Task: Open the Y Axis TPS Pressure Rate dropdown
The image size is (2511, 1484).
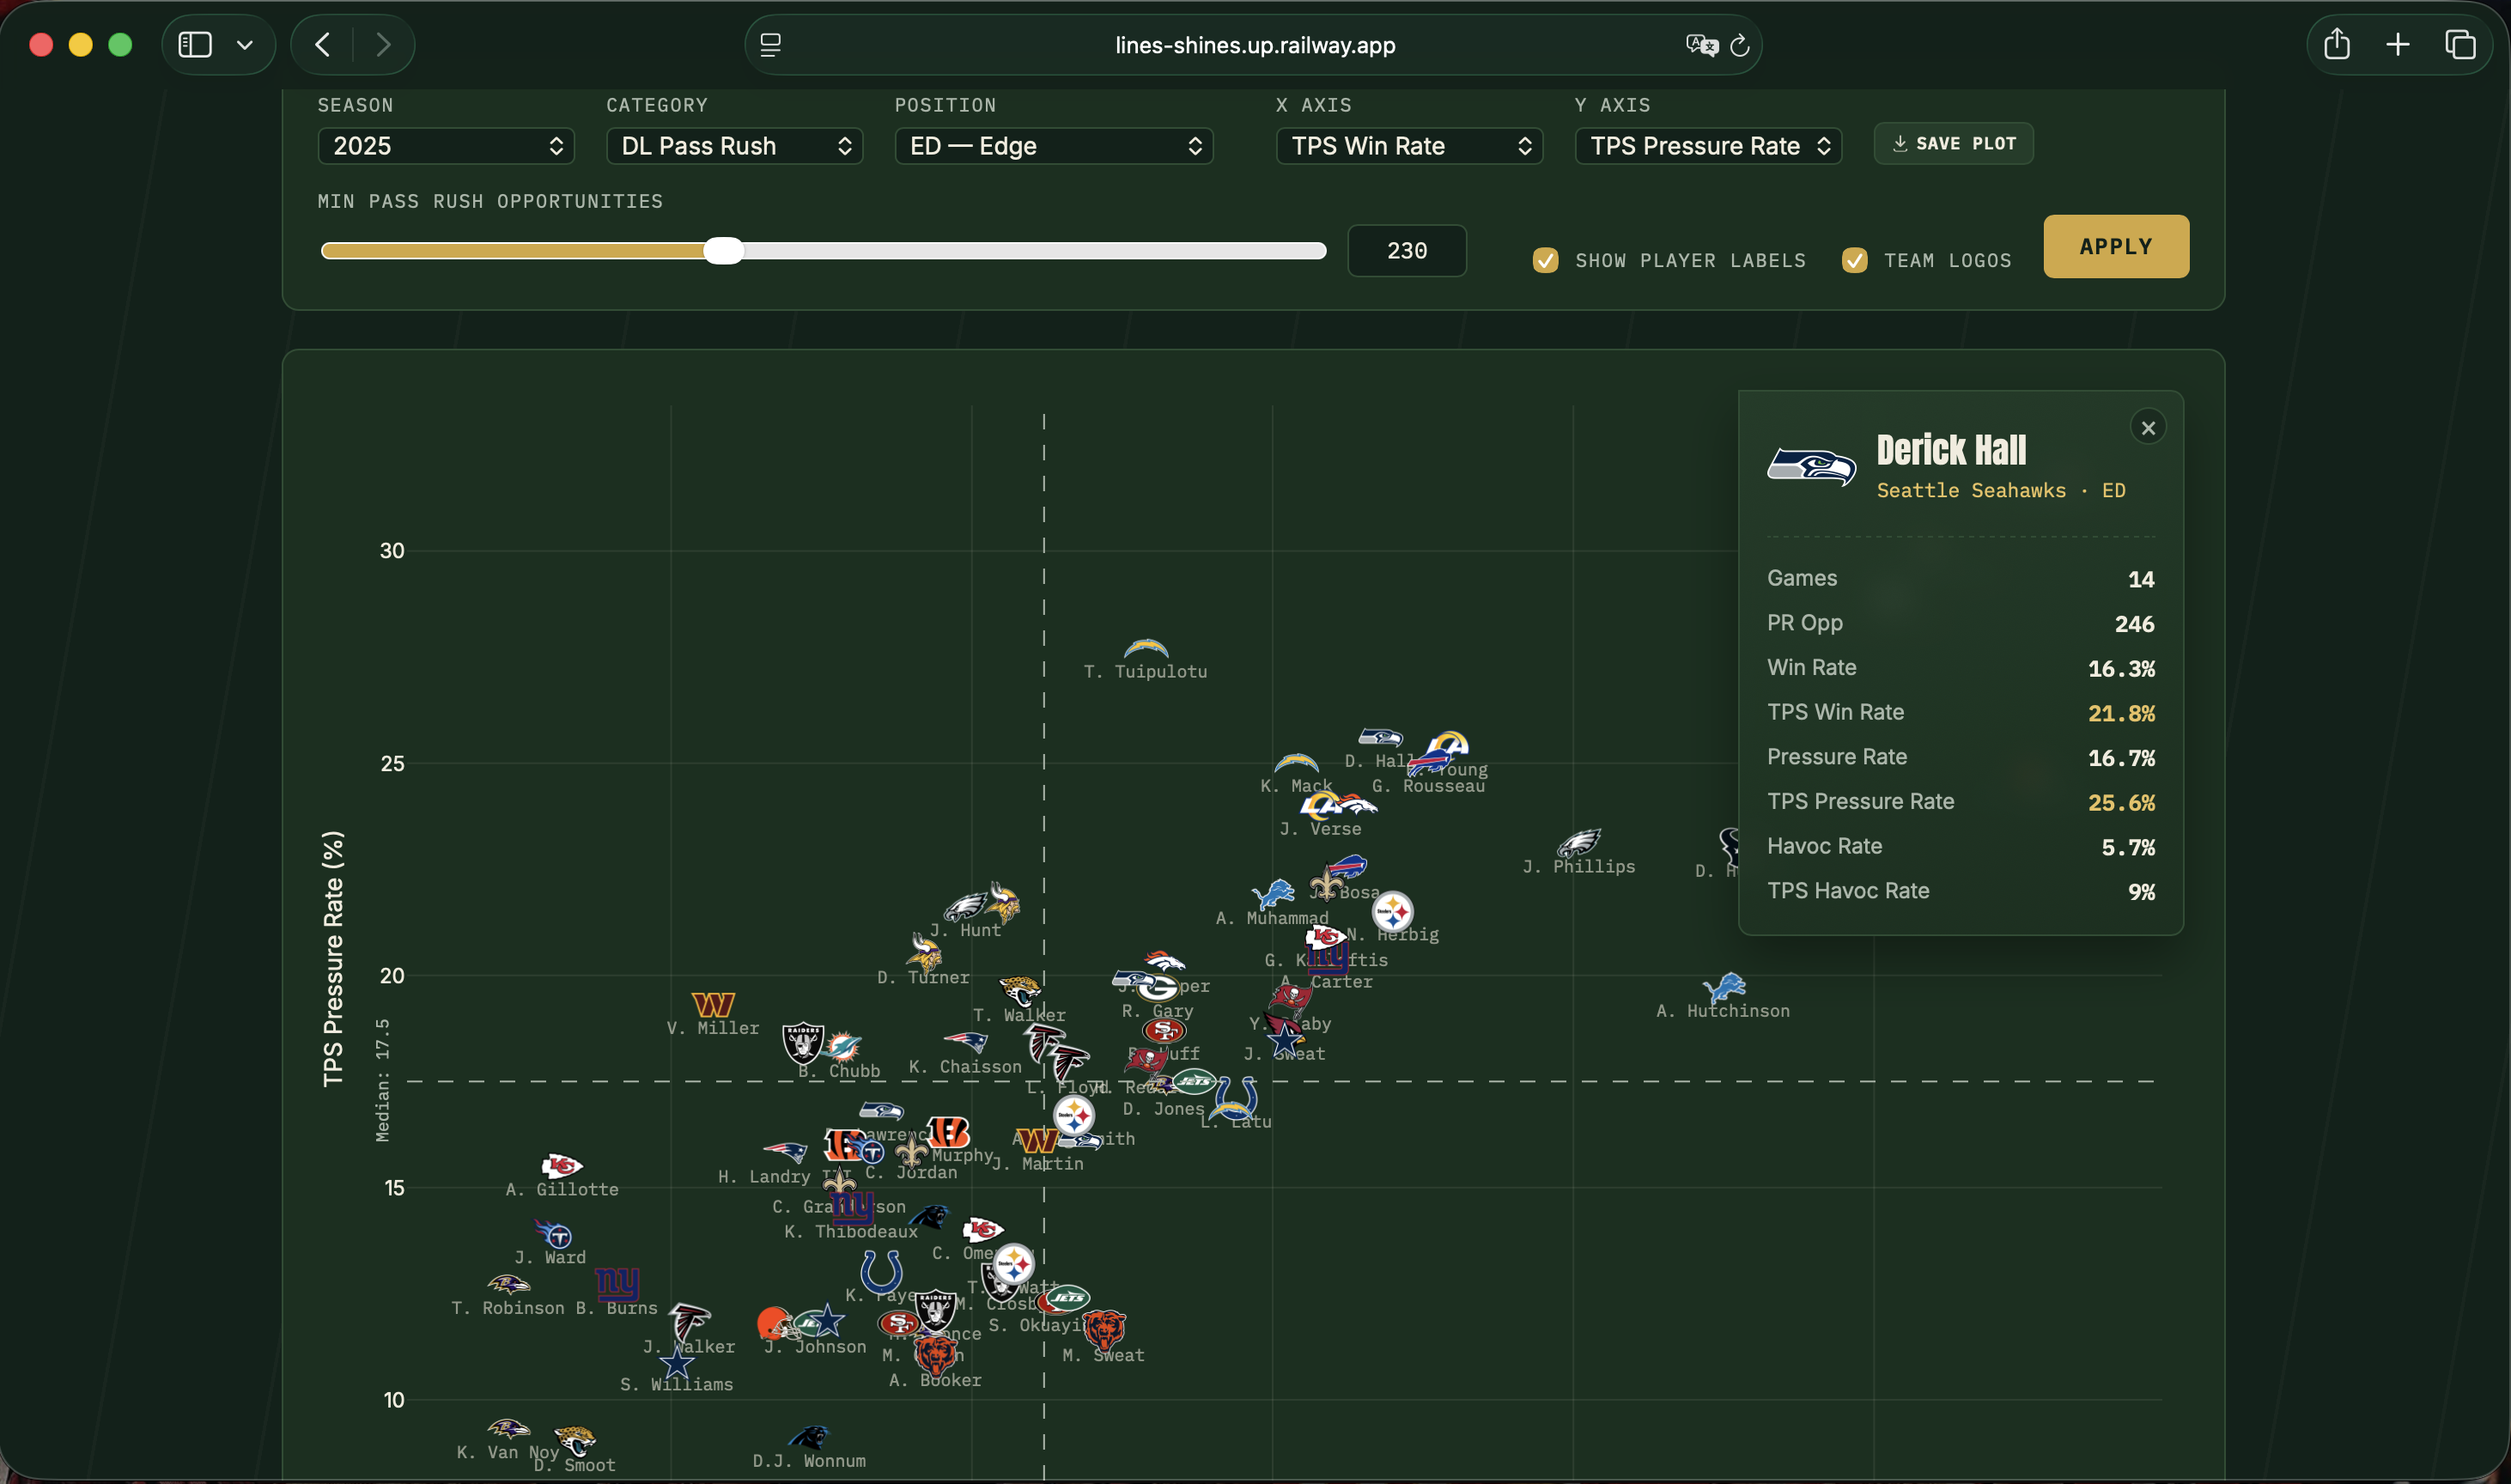Action: tap(1708, 146)
